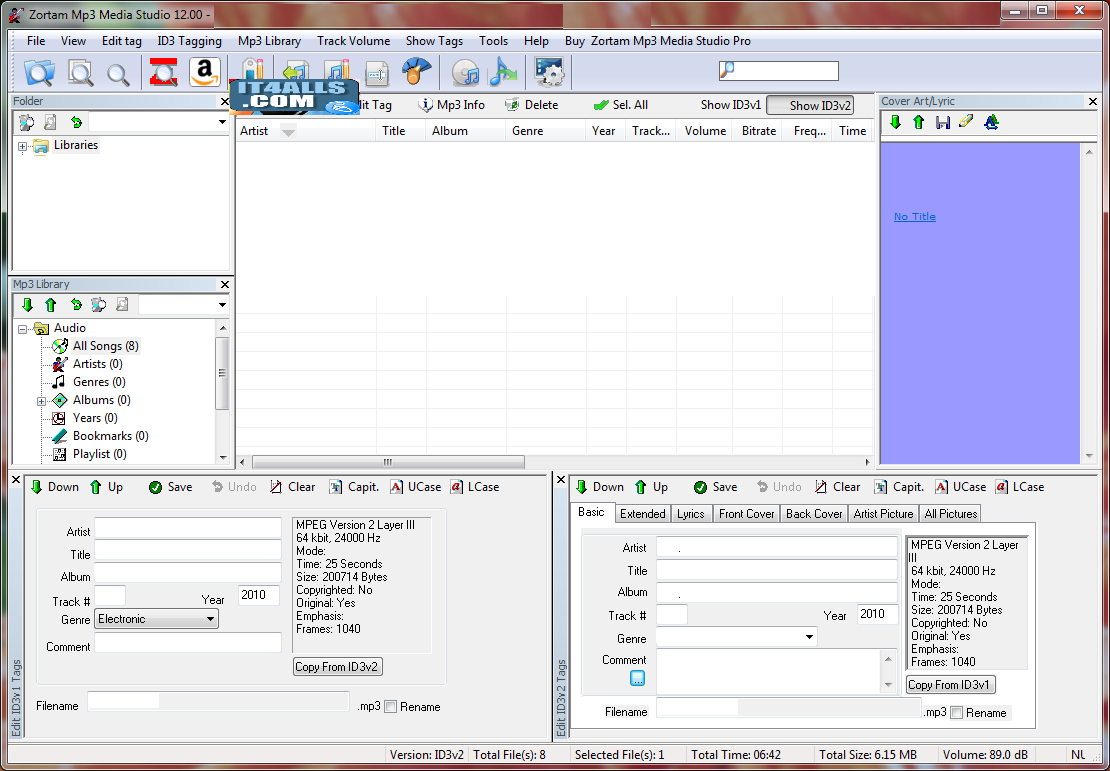
Task: Open the Folder panel path dropdown
Action: [222, 122]
